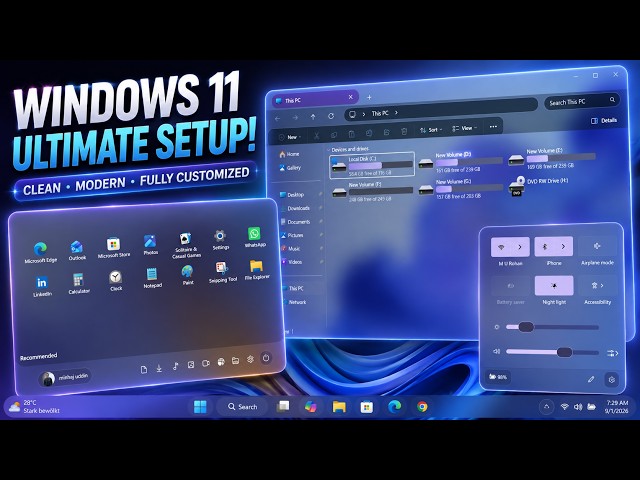Collapse Devices and drives group
This screenshot has height=480, width=640.
tap(329, 150)
